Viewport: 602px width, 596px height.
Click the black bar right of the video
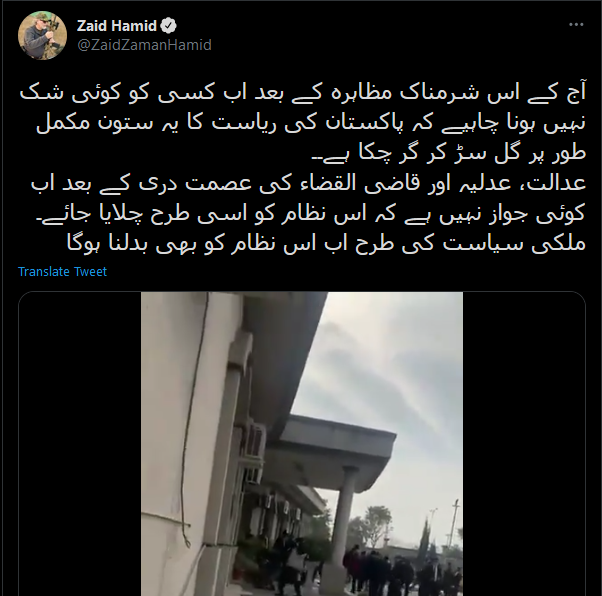[524, 444]
